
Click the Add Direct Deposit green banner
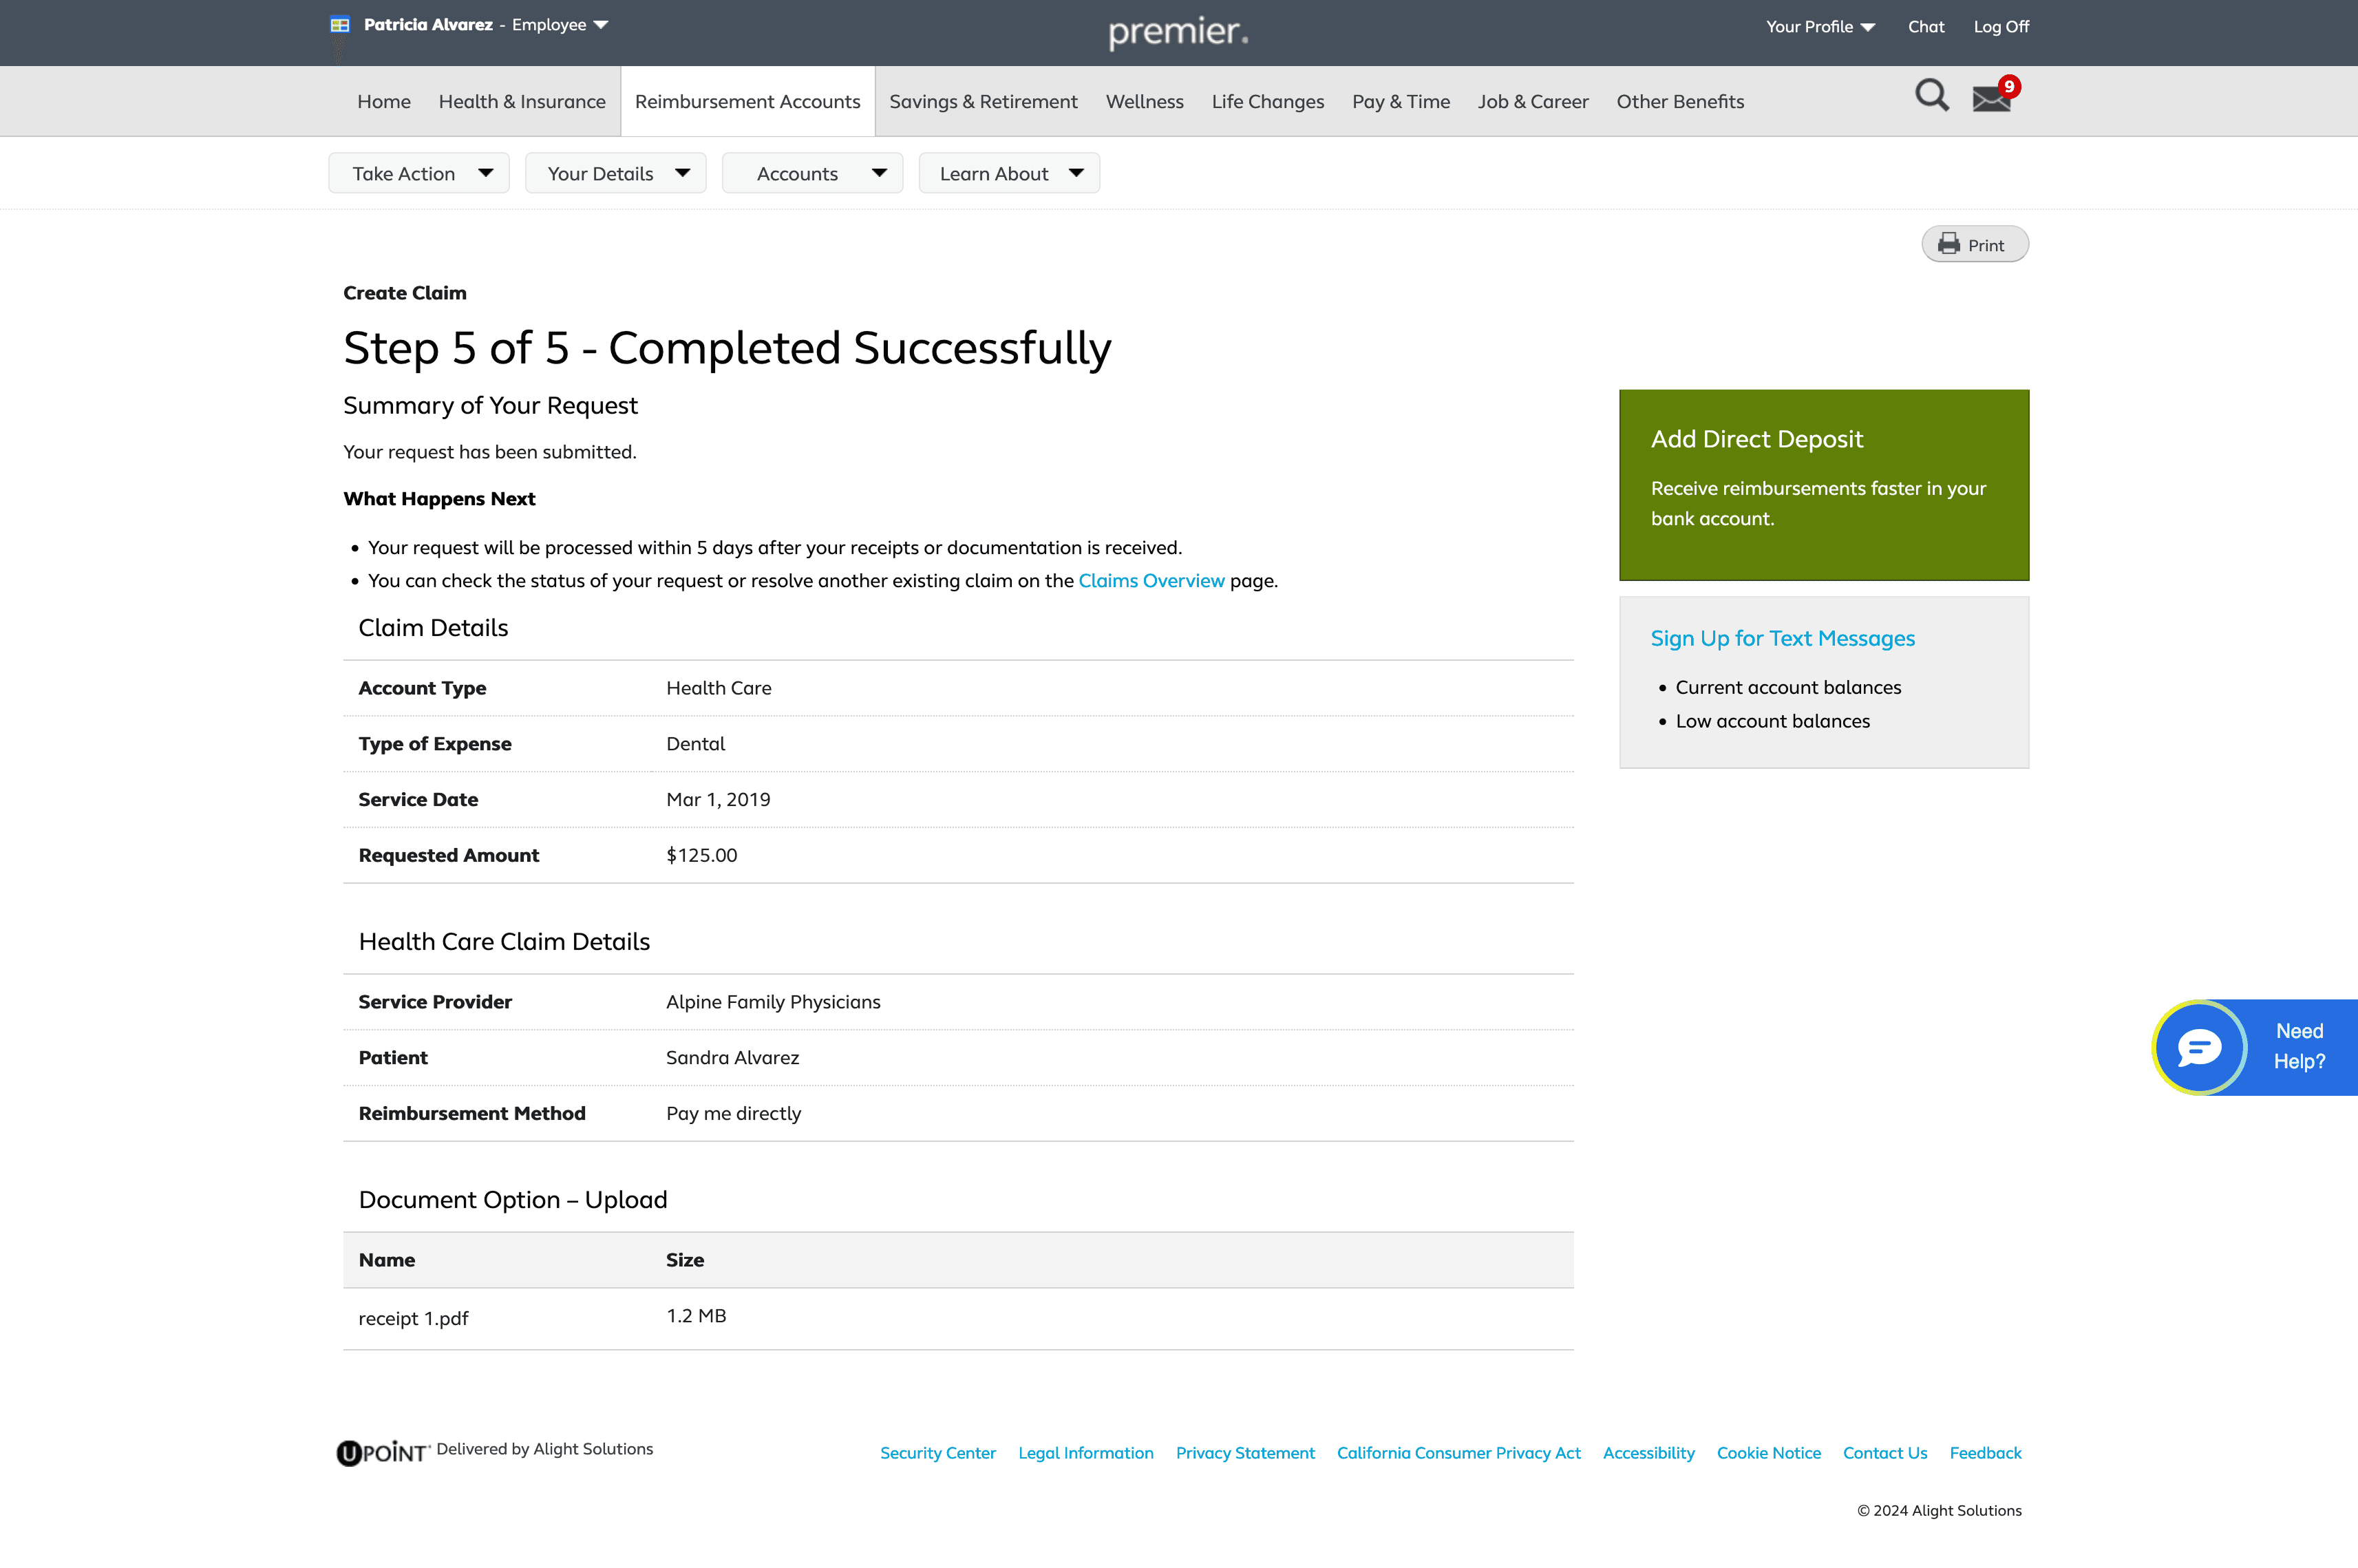pos(1823,485)
